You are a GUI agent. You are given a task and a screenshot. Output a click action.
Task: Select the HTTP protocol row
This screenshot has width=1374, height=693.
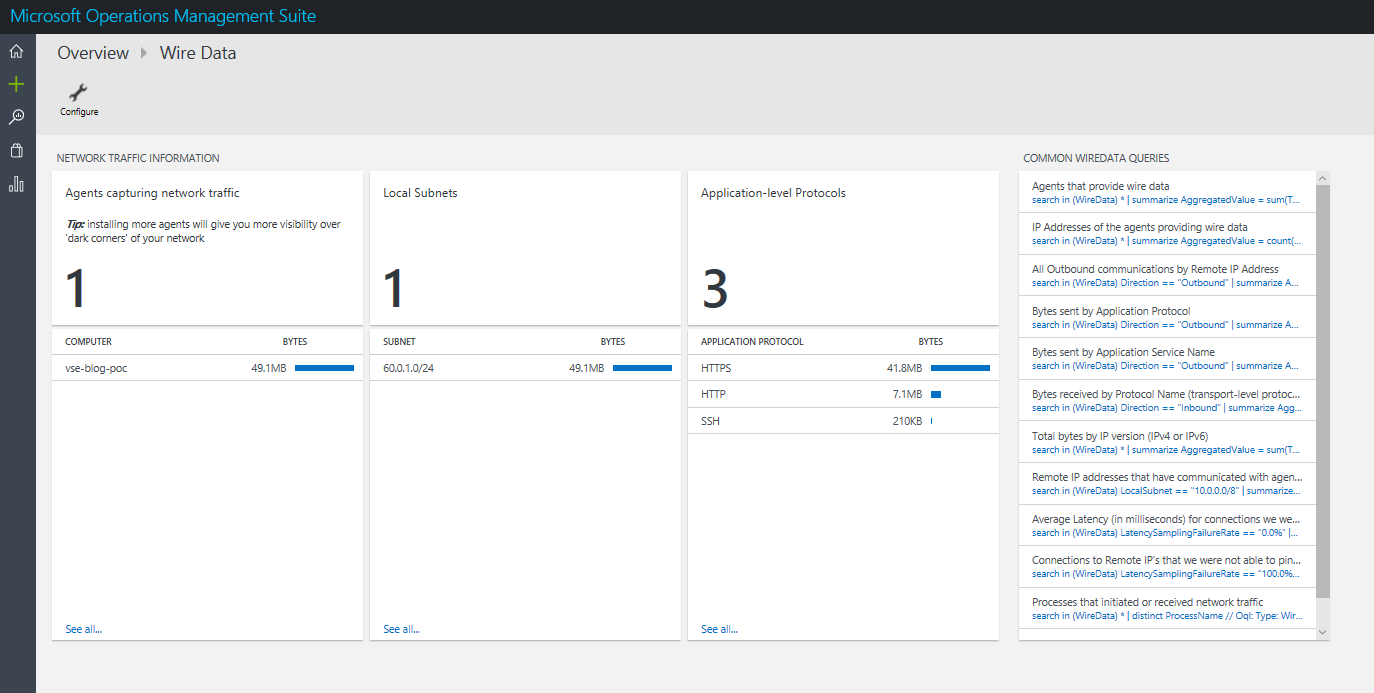[843, 394]
